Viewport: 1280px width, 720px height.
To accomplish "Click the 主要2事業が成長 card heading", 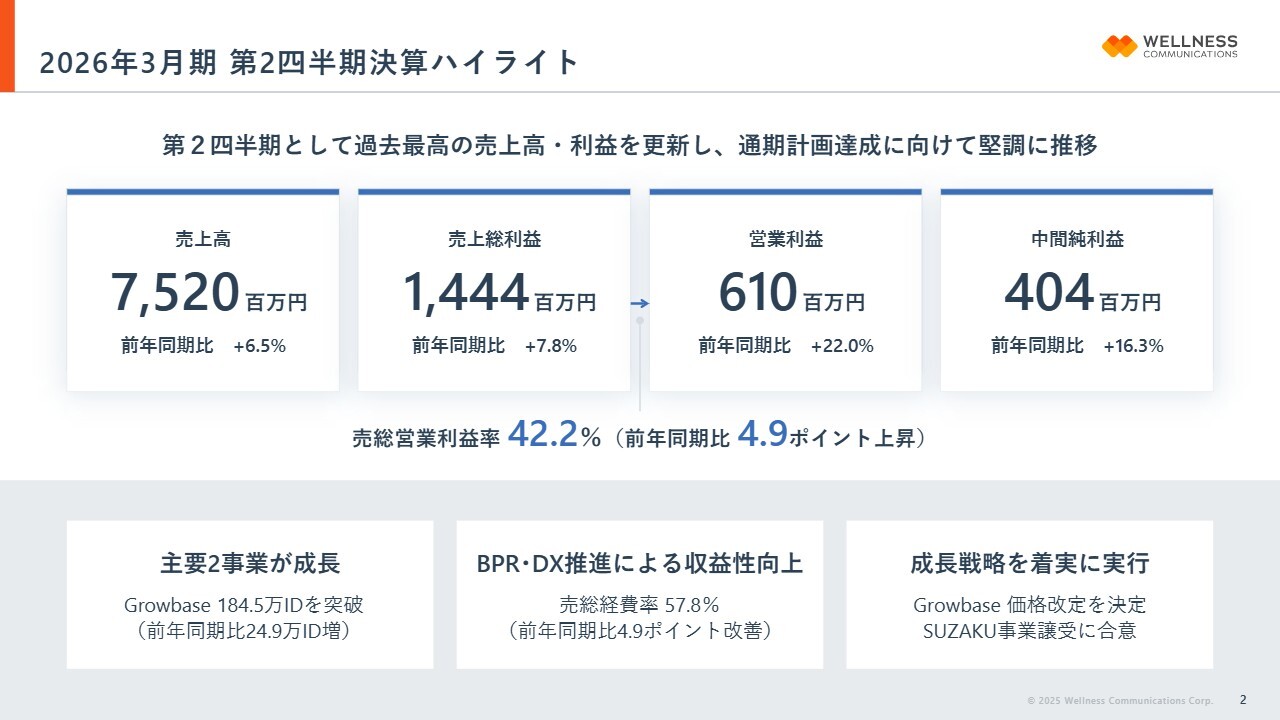I will point(250,563).
